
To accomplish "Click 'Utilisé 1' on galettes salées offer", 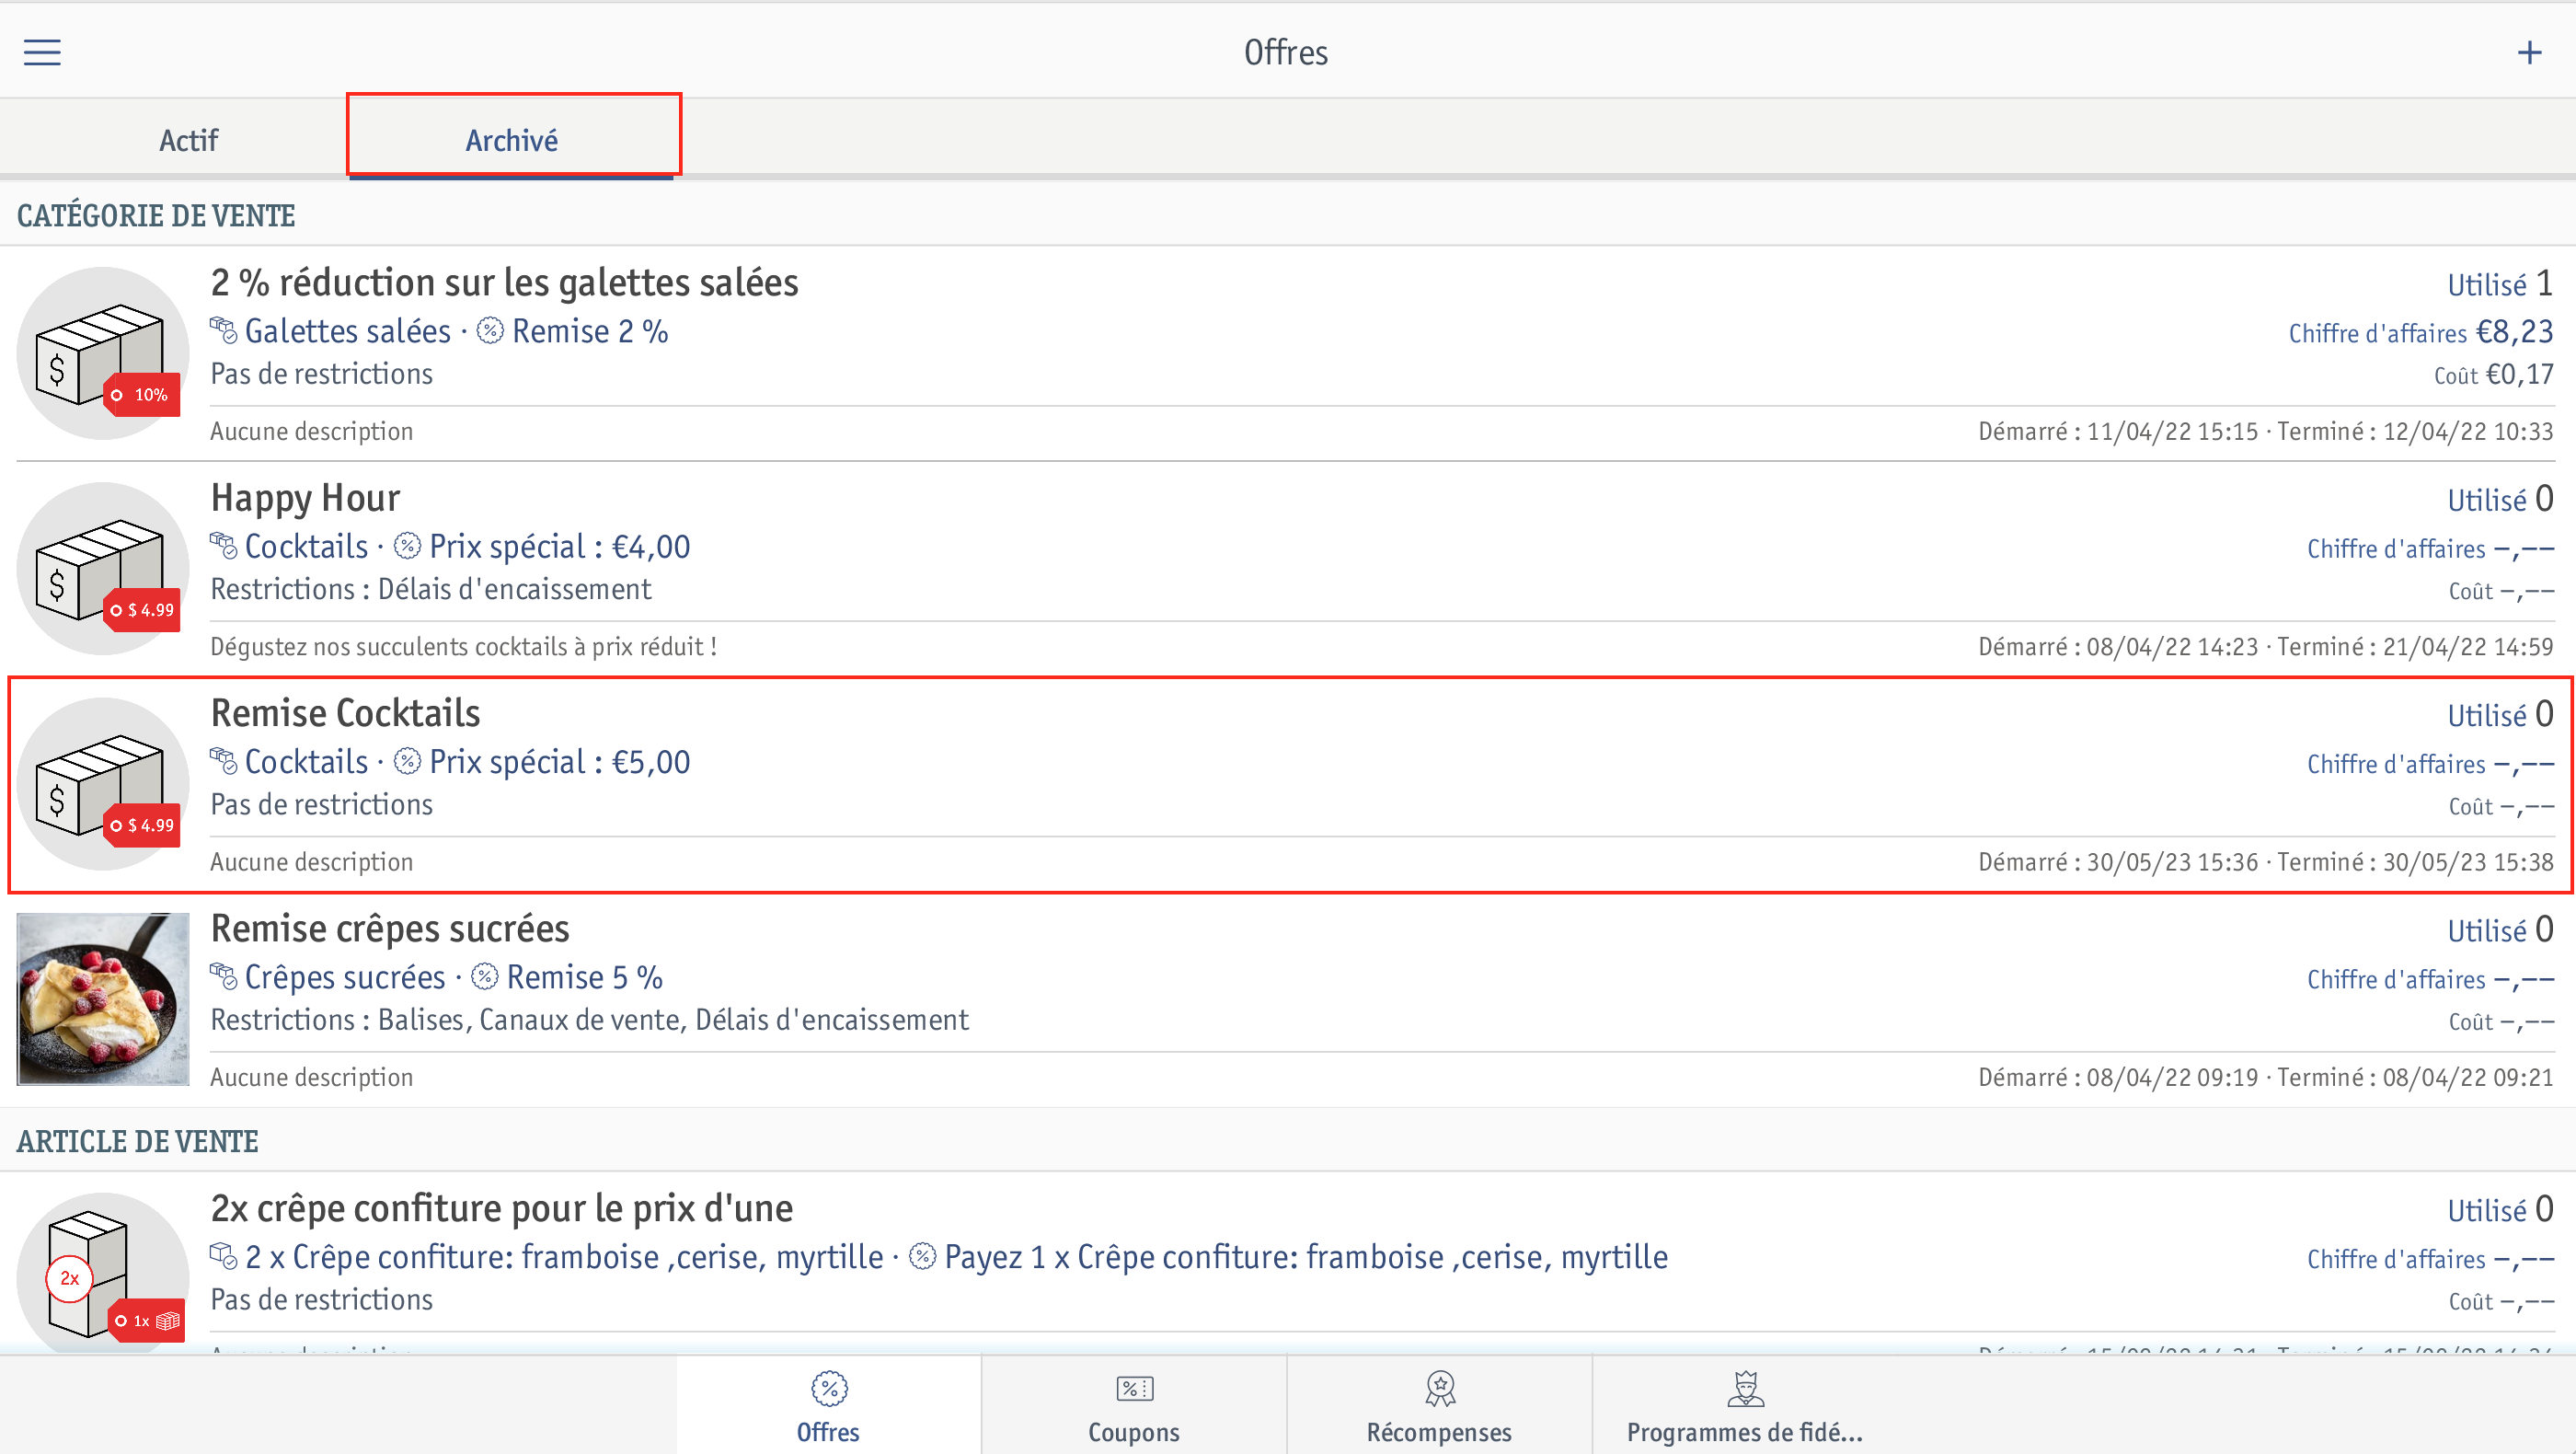I will (2500, 284).
